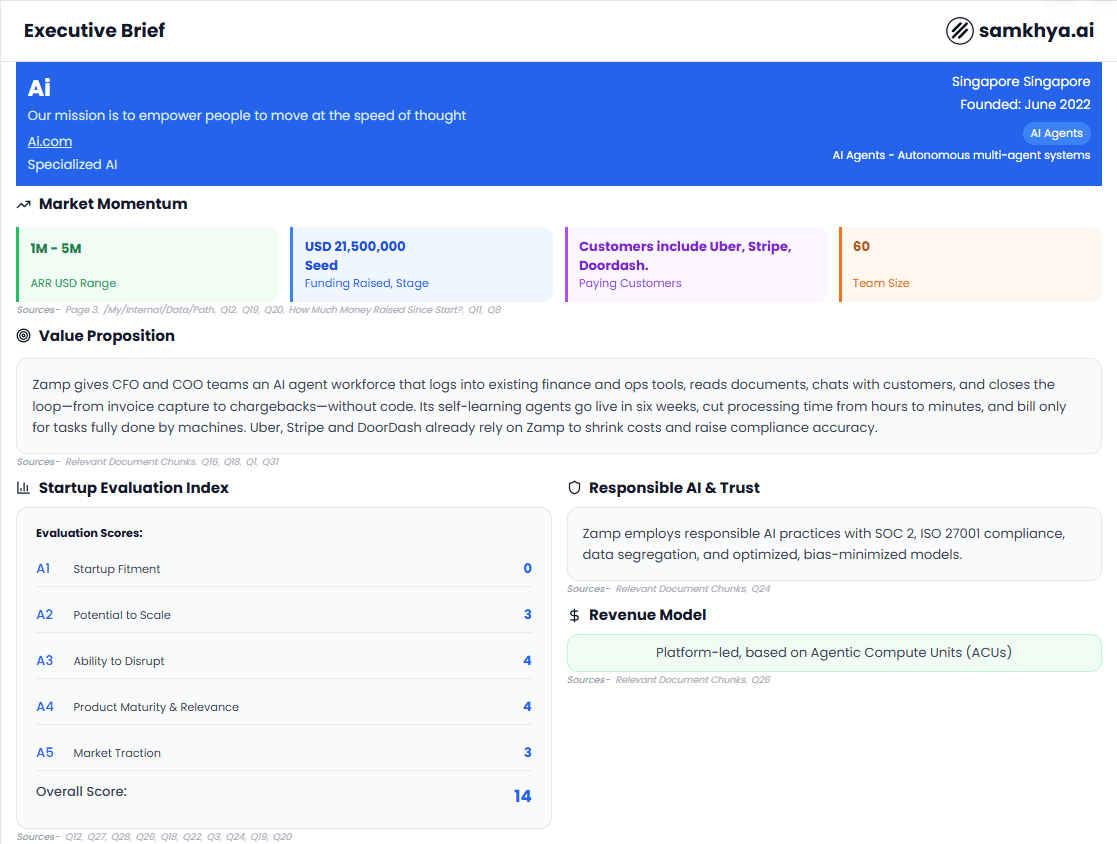Click the Overall Score value 14
This screenshot has width=1117, height=844.
(x=522, y=796)
